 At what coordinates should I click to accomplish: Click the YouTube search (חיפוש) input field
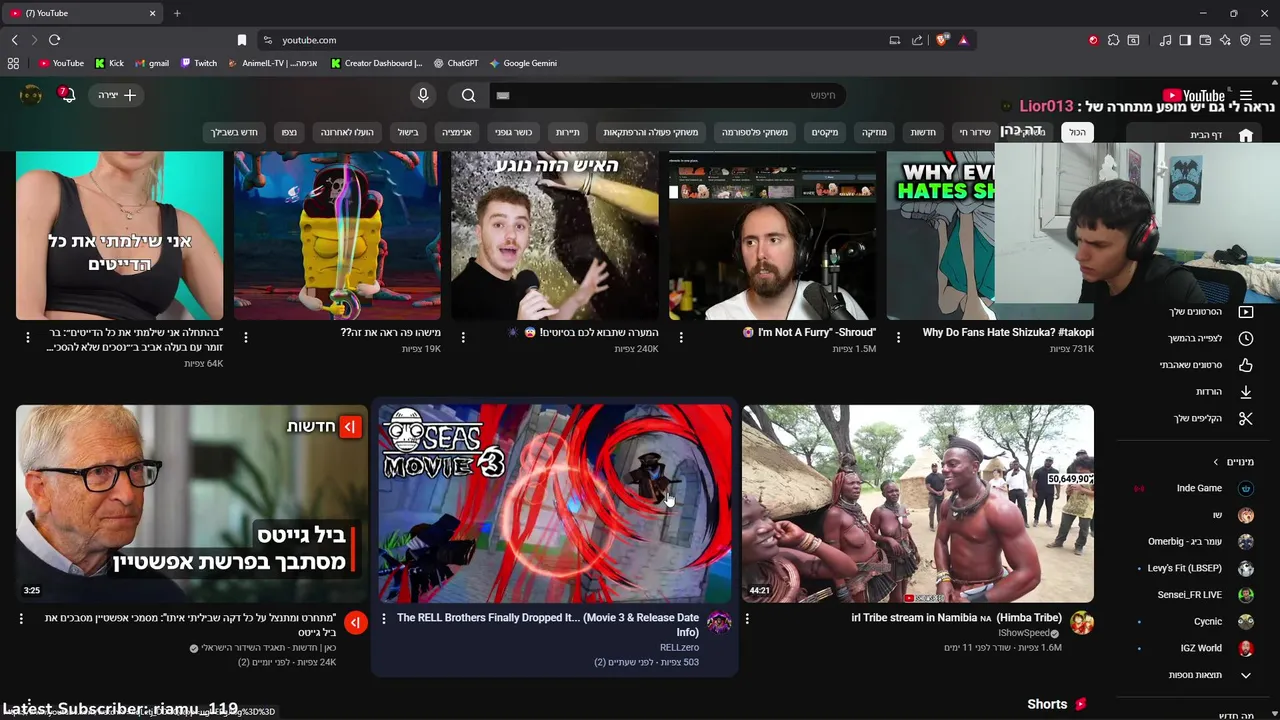point(667,95)
